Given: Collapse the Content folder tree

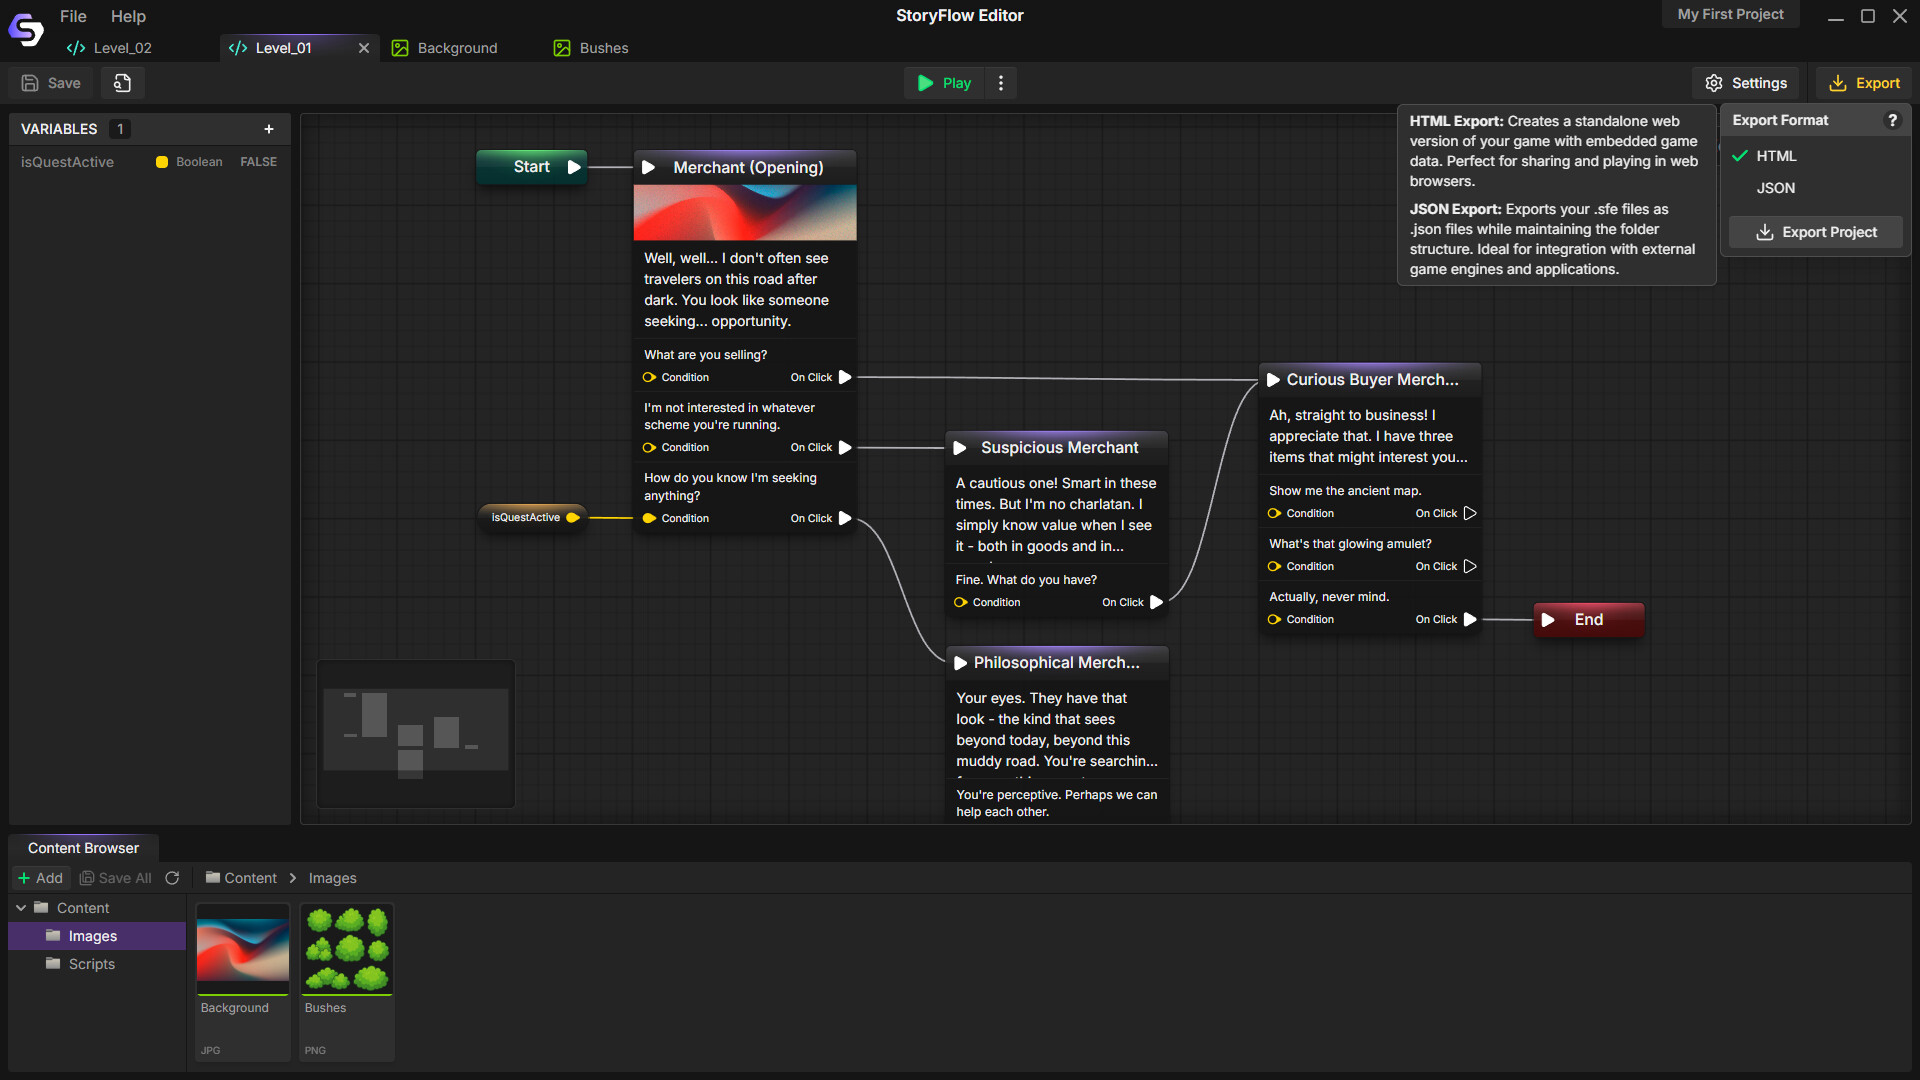Looking at the screenshot, I should (x=21, y=908).
